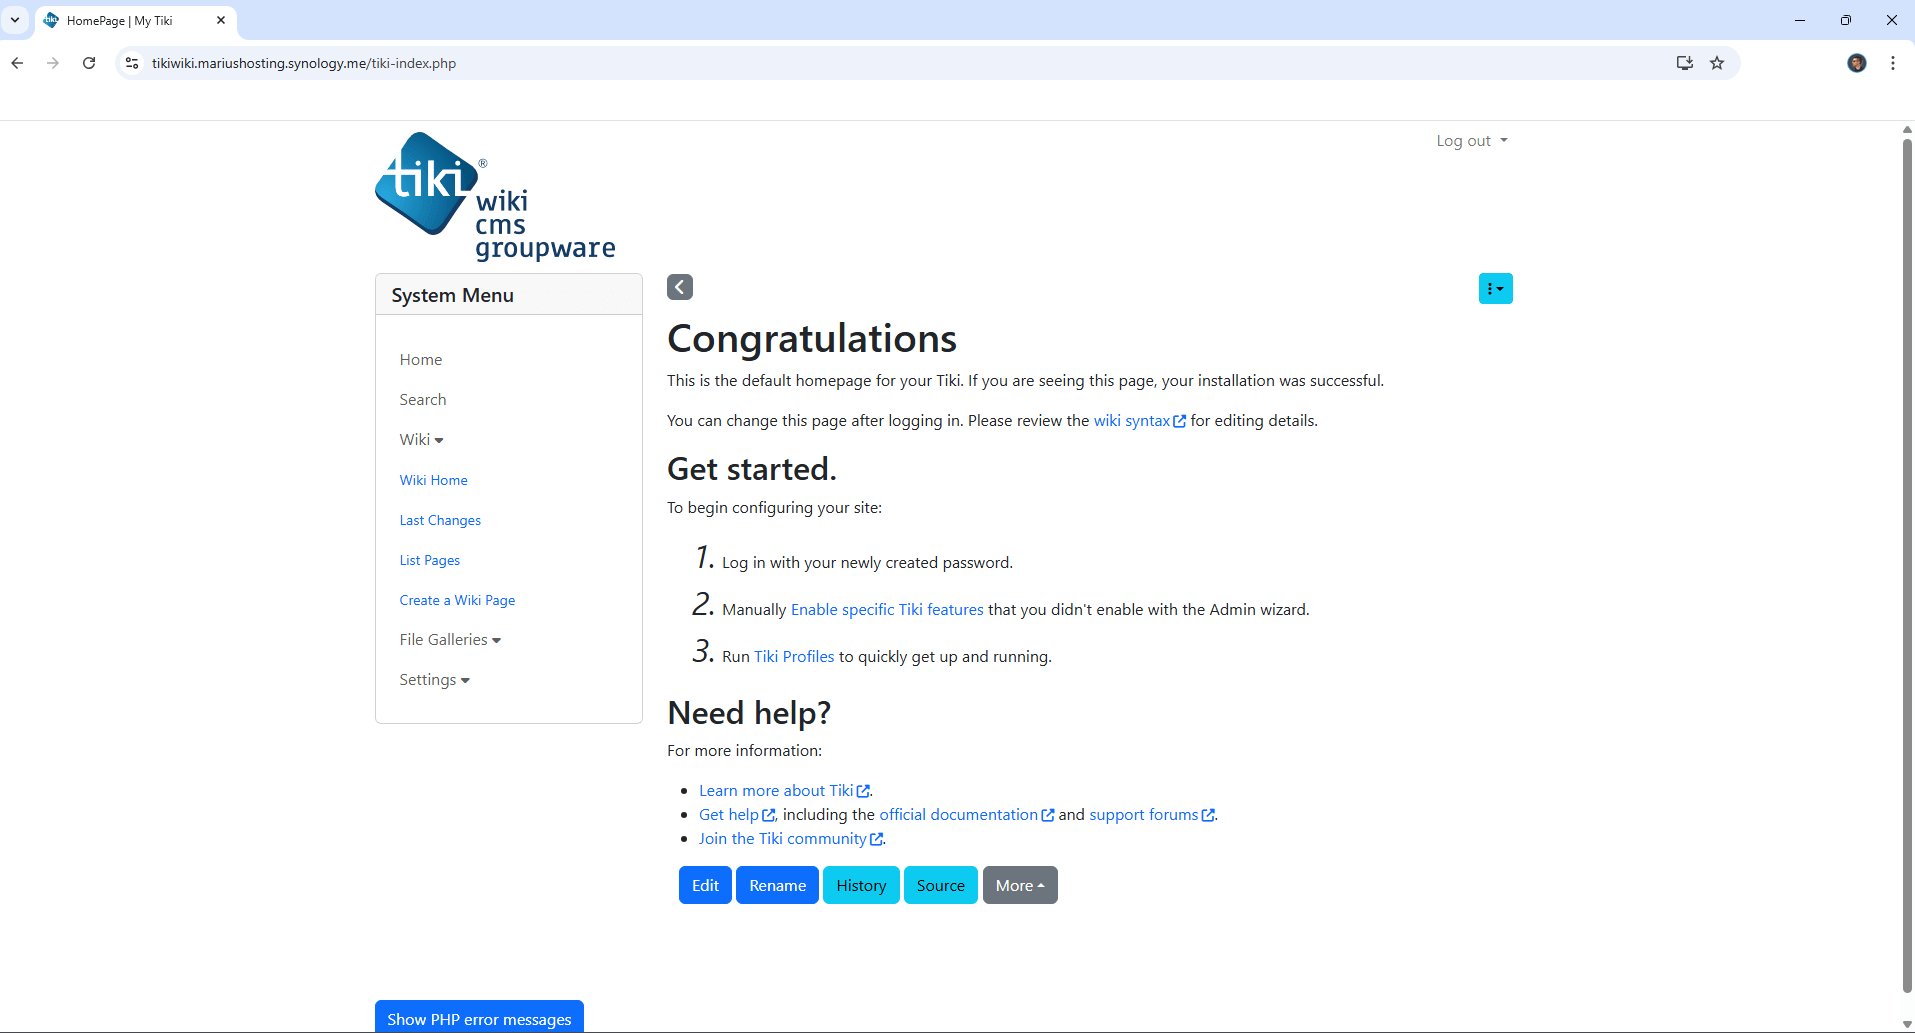
Task: View site information icon in address bar
Action: [x=132, y=63]
